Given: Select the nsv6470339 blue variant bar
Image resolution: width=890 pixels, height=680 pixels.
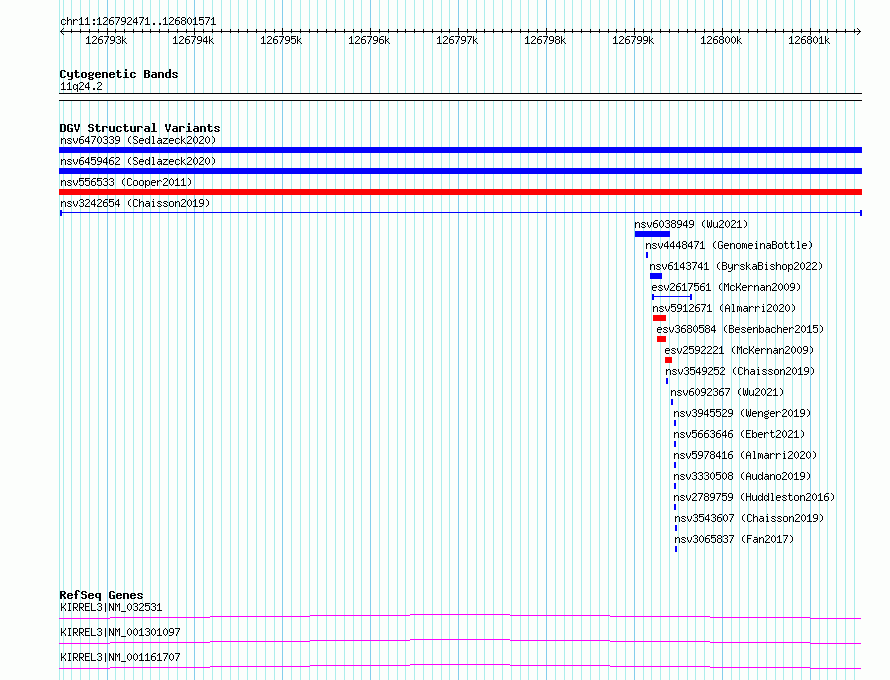Looking at the screenshot, I should tap(460, 150).
